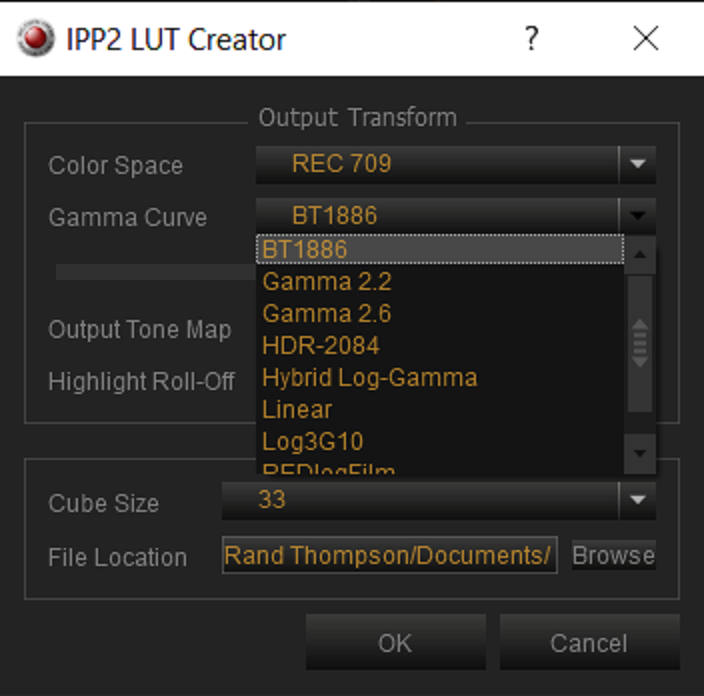Click the File Location path field
The height and width of the screenshot is (696, 704).
390,555
